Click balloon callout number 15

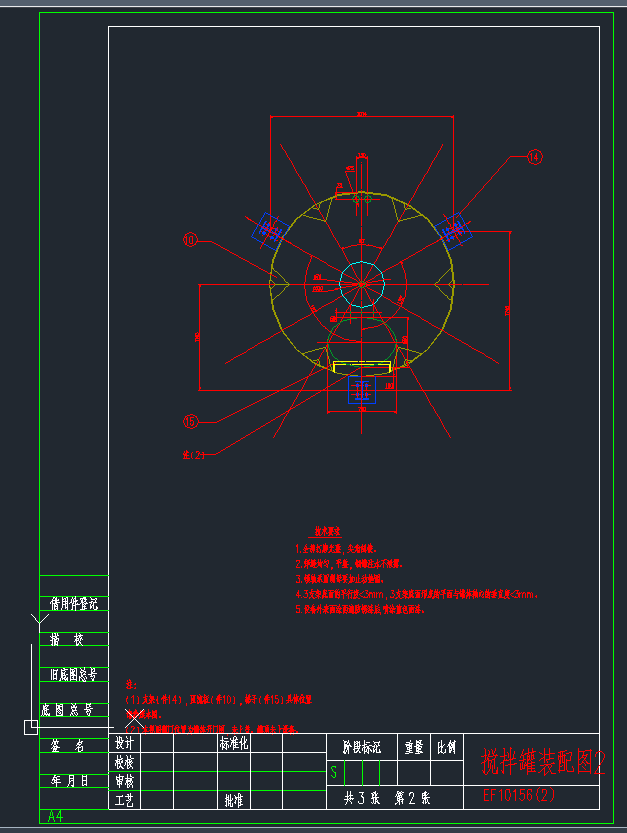(x=190, y=421)
